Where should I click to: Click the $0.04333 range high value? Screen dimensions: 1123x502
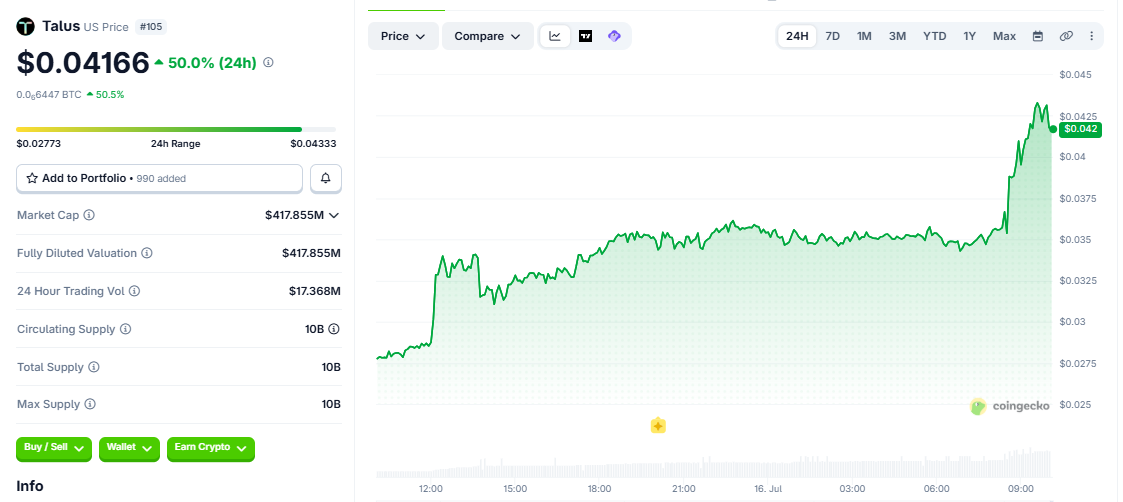point(313,143)
